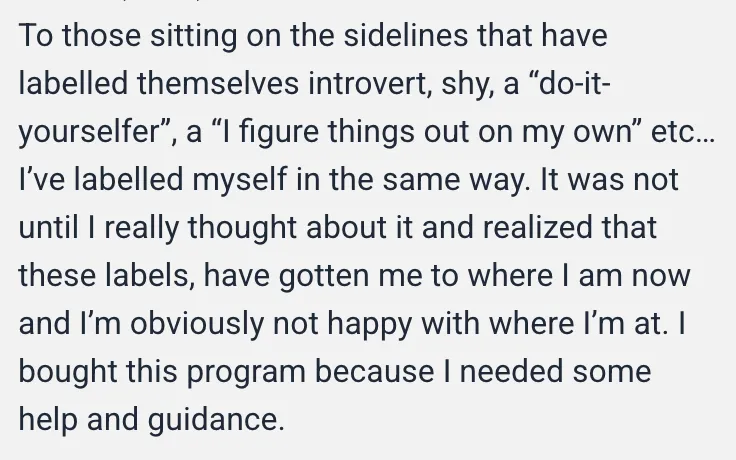This screenshot has height=460, width=736.
Task: Click the word "sidelines" in first line
Action: coord(406,36)
